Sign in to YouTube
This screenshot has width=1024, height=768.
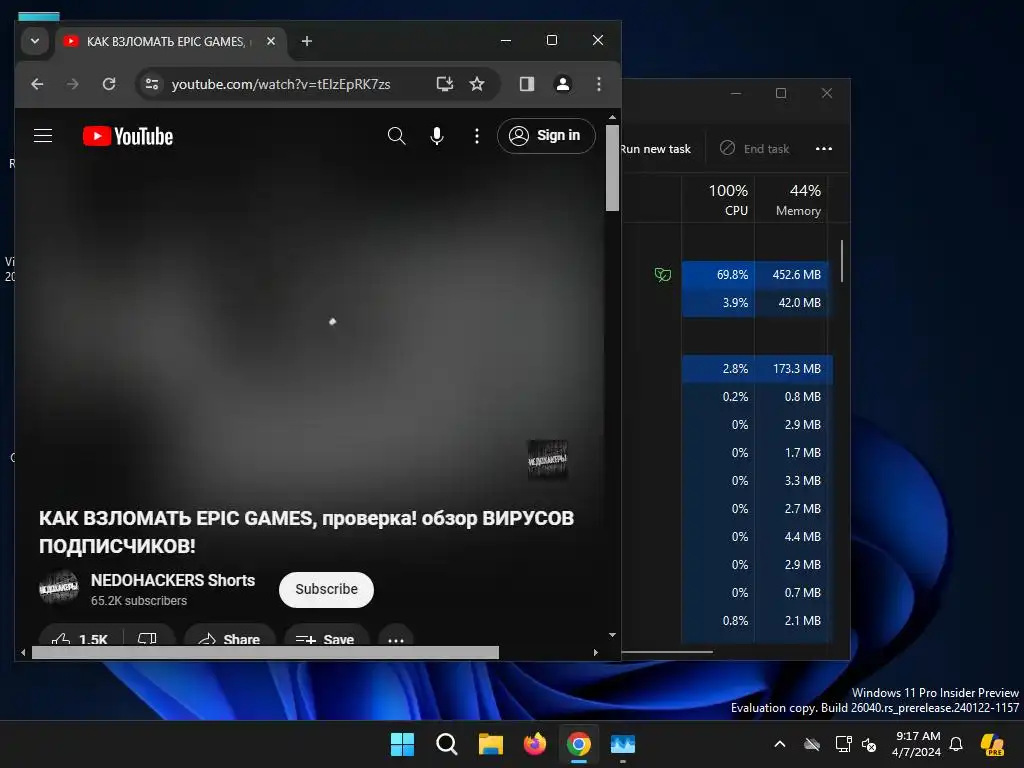(546, 136)
